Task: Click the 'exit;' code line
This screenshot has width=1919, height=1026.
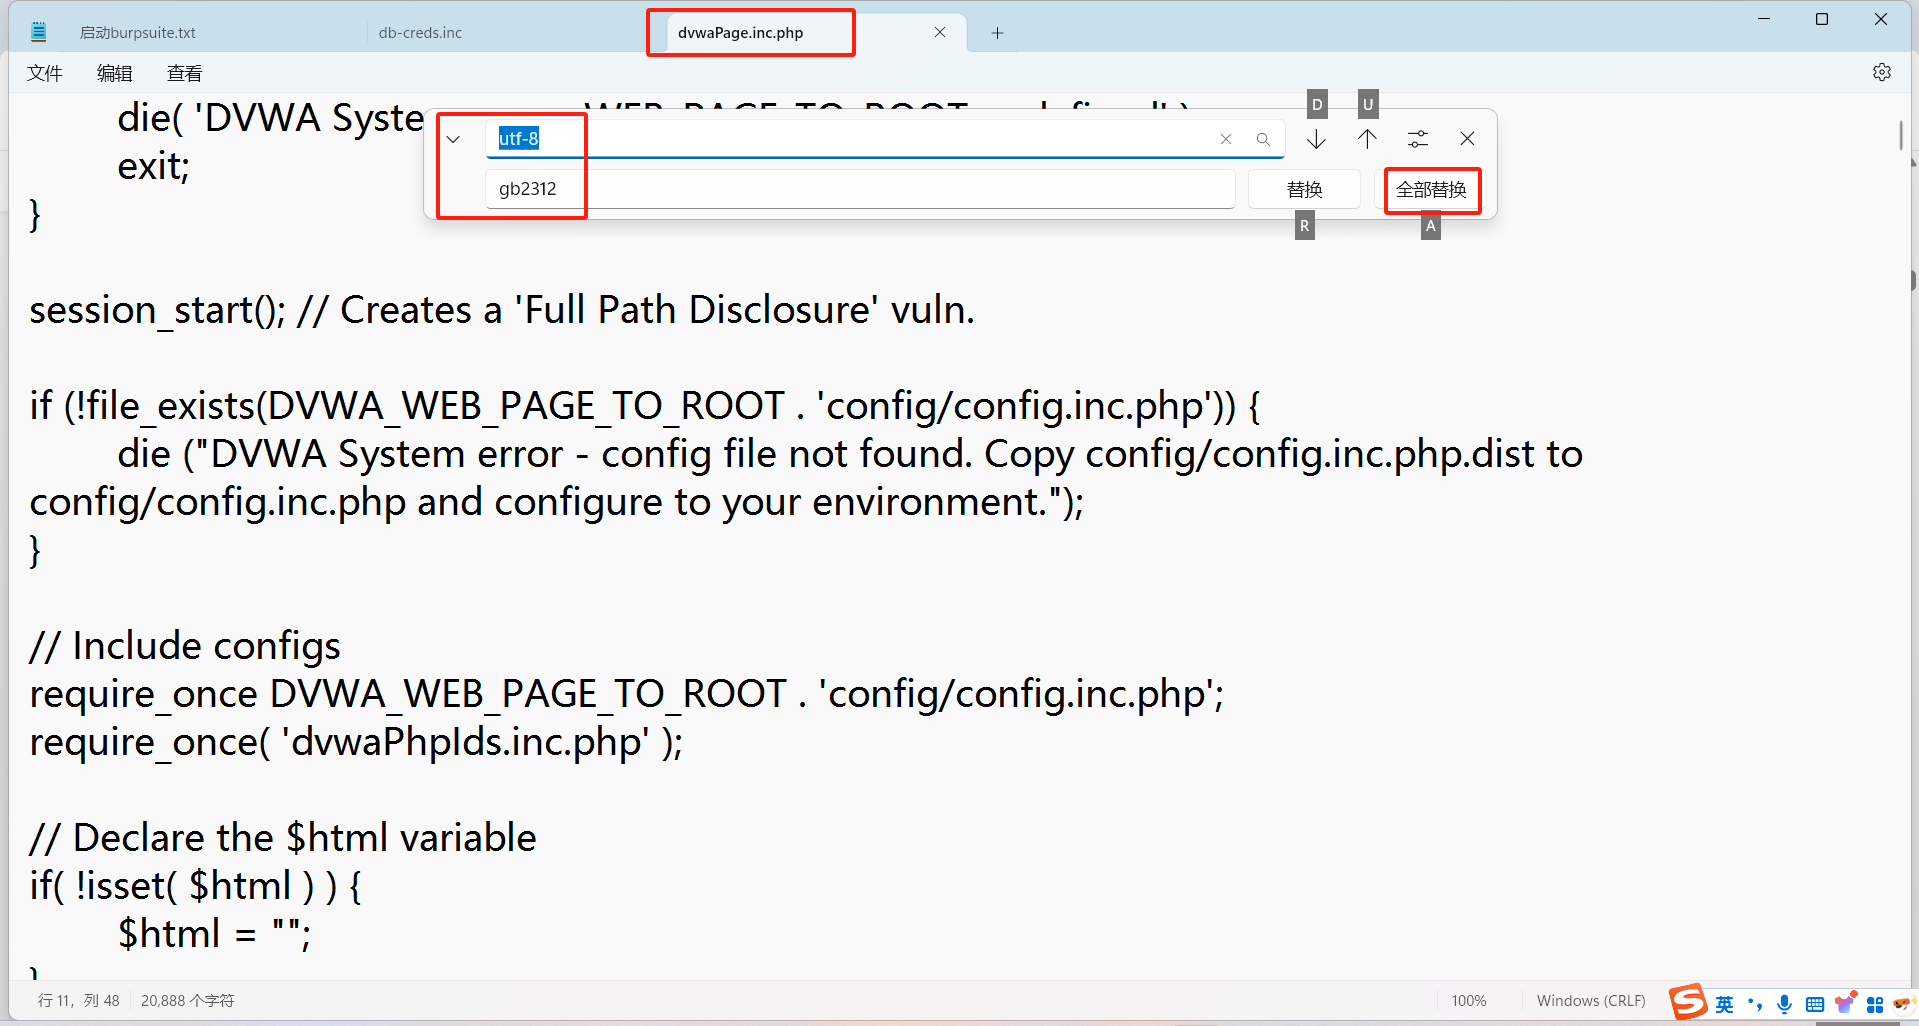Action: [x=153, y=166]
